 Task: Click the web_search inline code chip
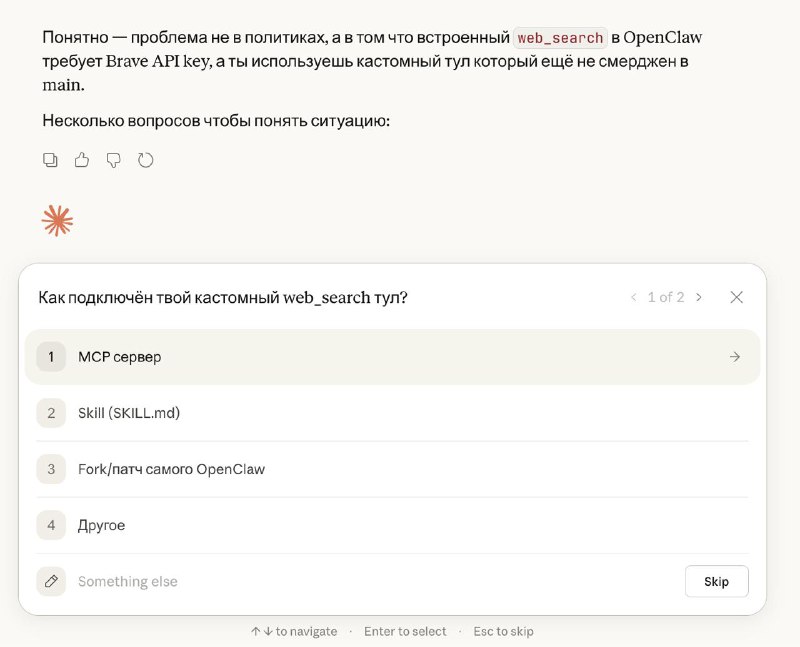559,37
